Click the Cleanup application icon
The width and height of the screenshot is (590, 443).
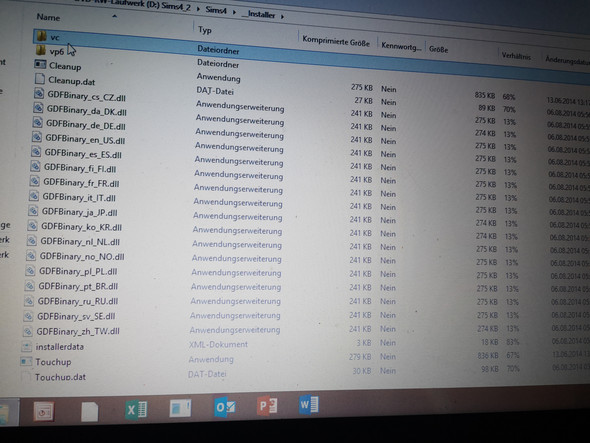coord(40,64)
